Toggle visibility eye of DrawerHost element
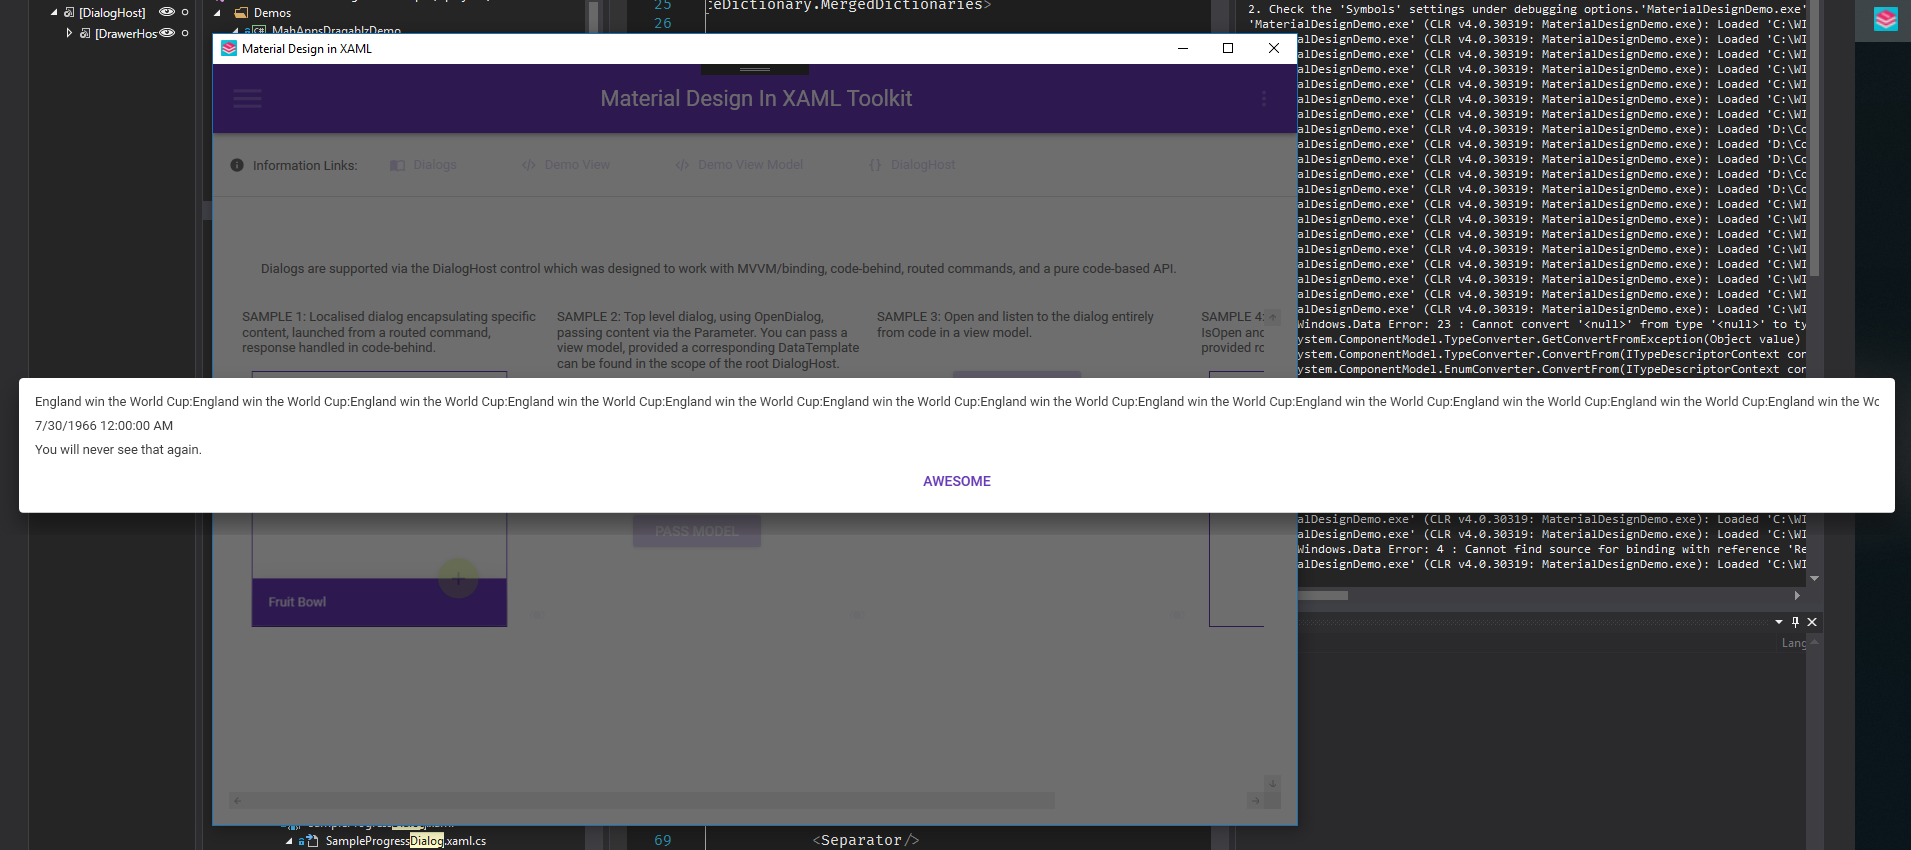 click(167, 33)
